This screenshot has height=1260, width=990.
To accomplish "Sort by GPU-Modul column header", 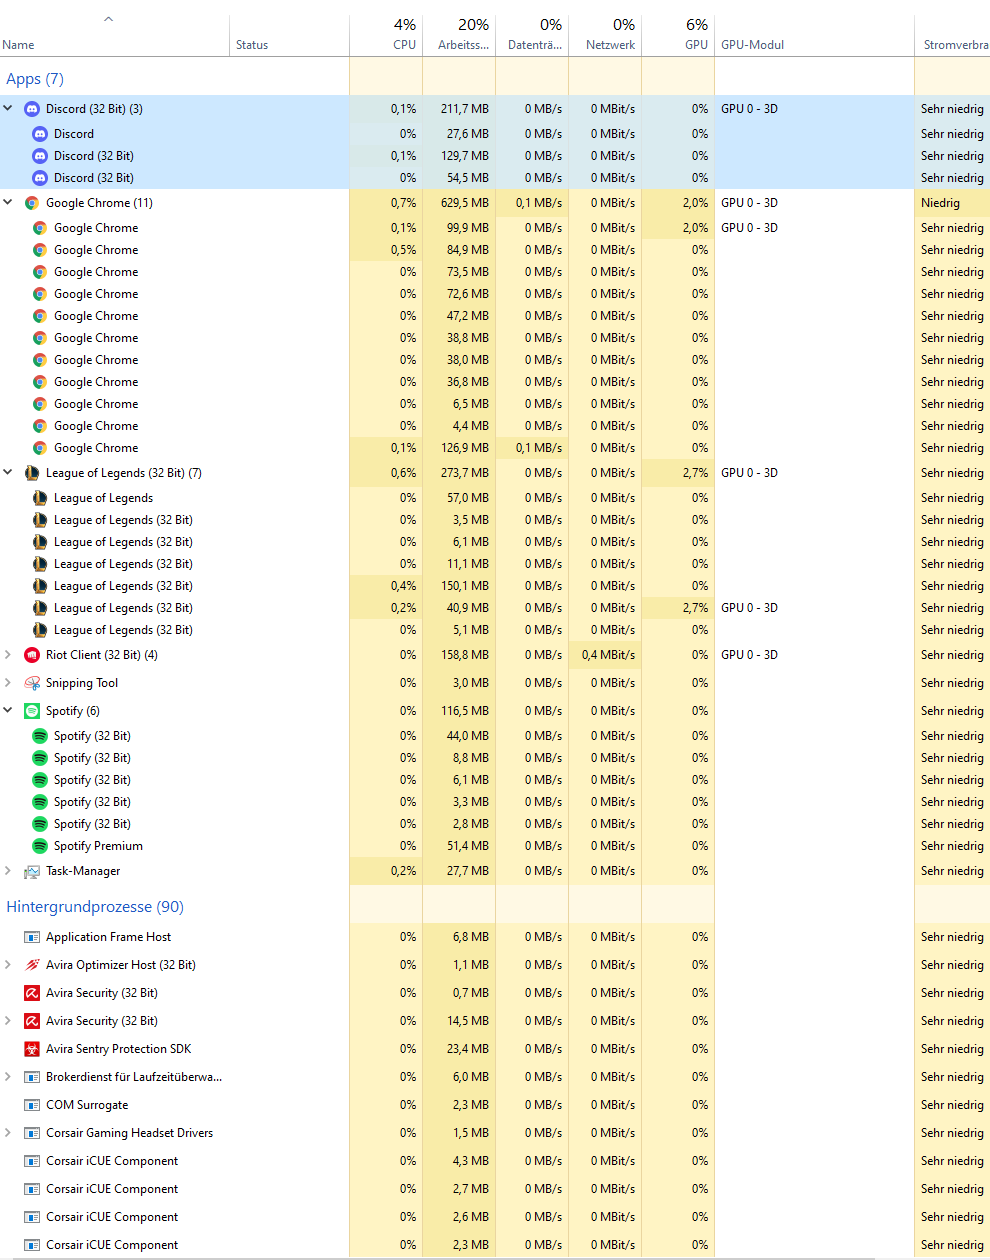I will click(814, 35).
